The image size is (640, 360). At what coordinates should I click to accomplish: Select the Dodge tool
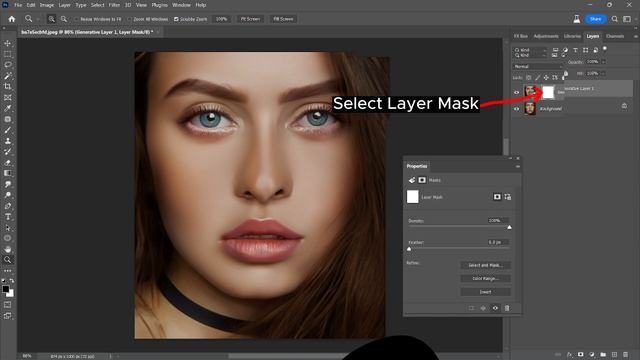coord(7,195)
